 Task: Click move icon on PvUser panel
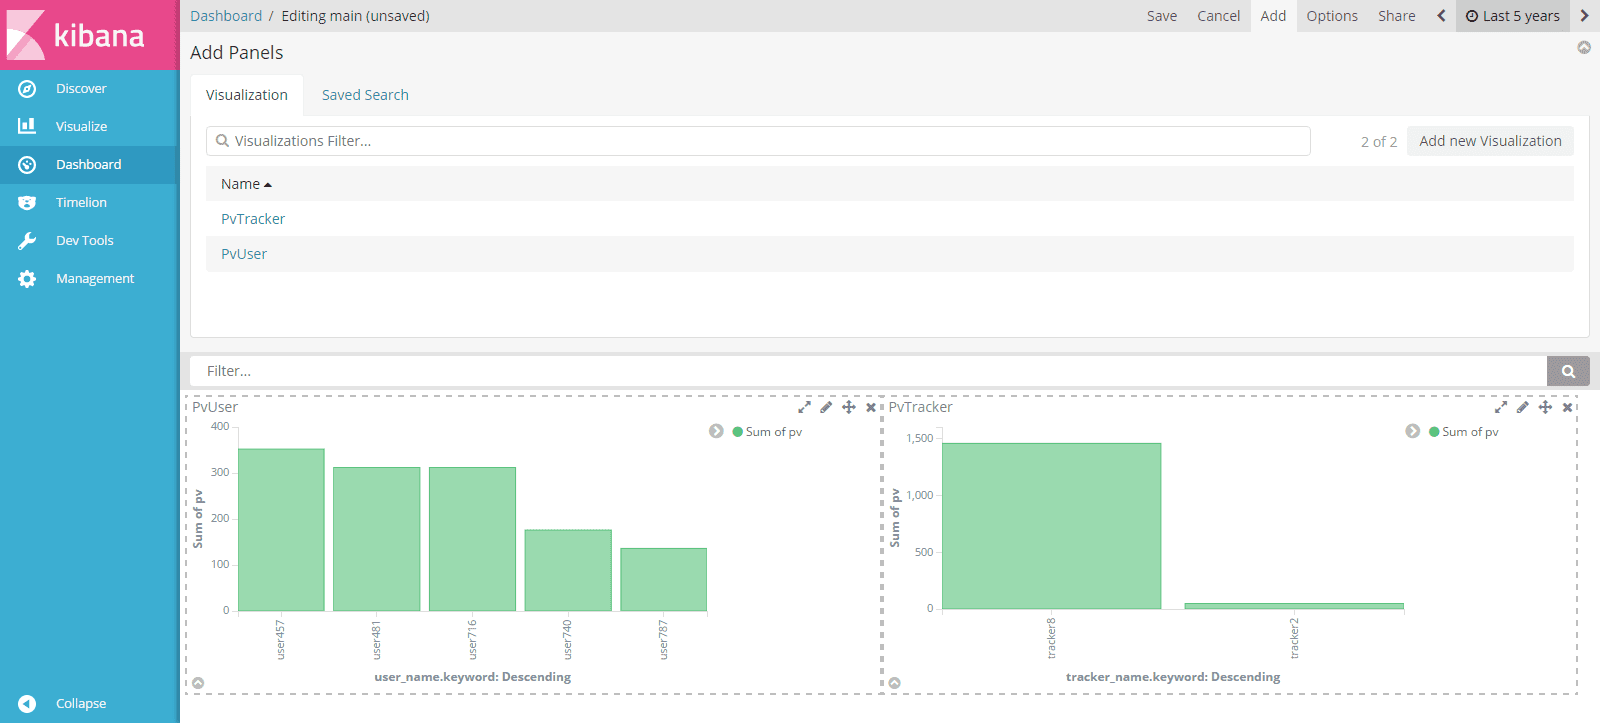click(848, 407)
